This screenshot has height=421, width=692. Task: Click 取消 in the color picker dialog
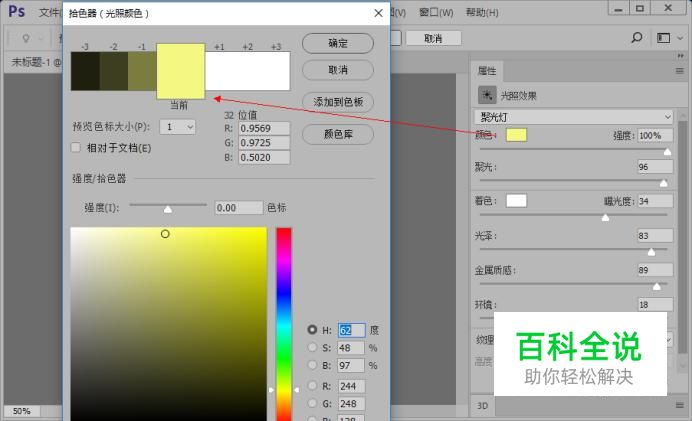pyautogui.click(x=338, y=70)
